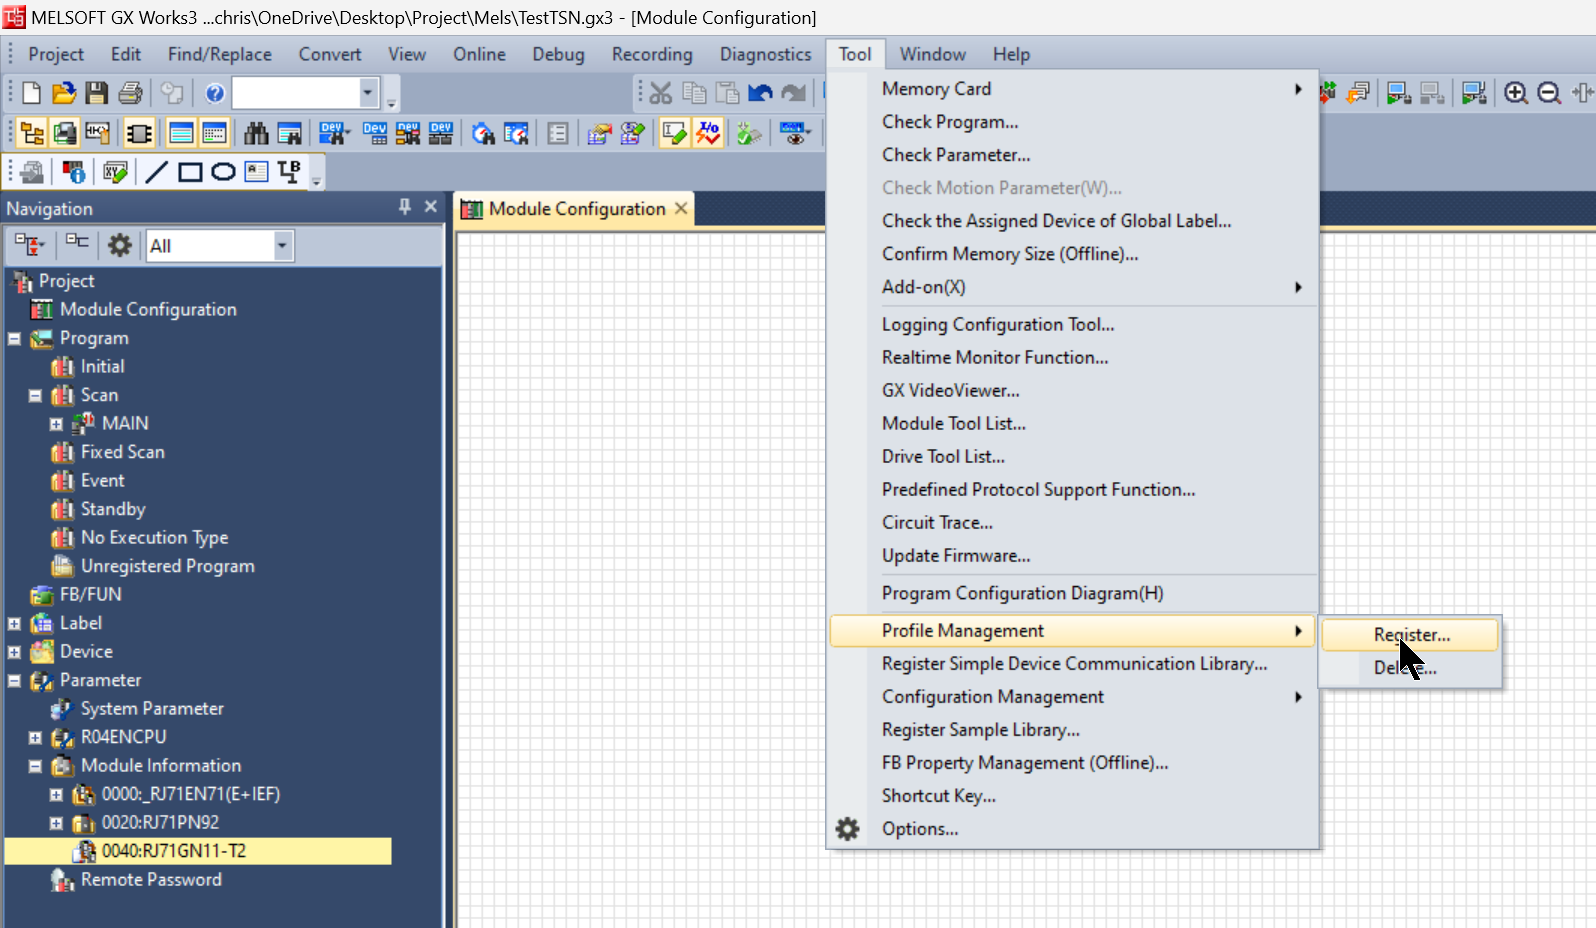Click Register... in Profile Management submenu
The image size is (1596, 928).
point(1410,635)
